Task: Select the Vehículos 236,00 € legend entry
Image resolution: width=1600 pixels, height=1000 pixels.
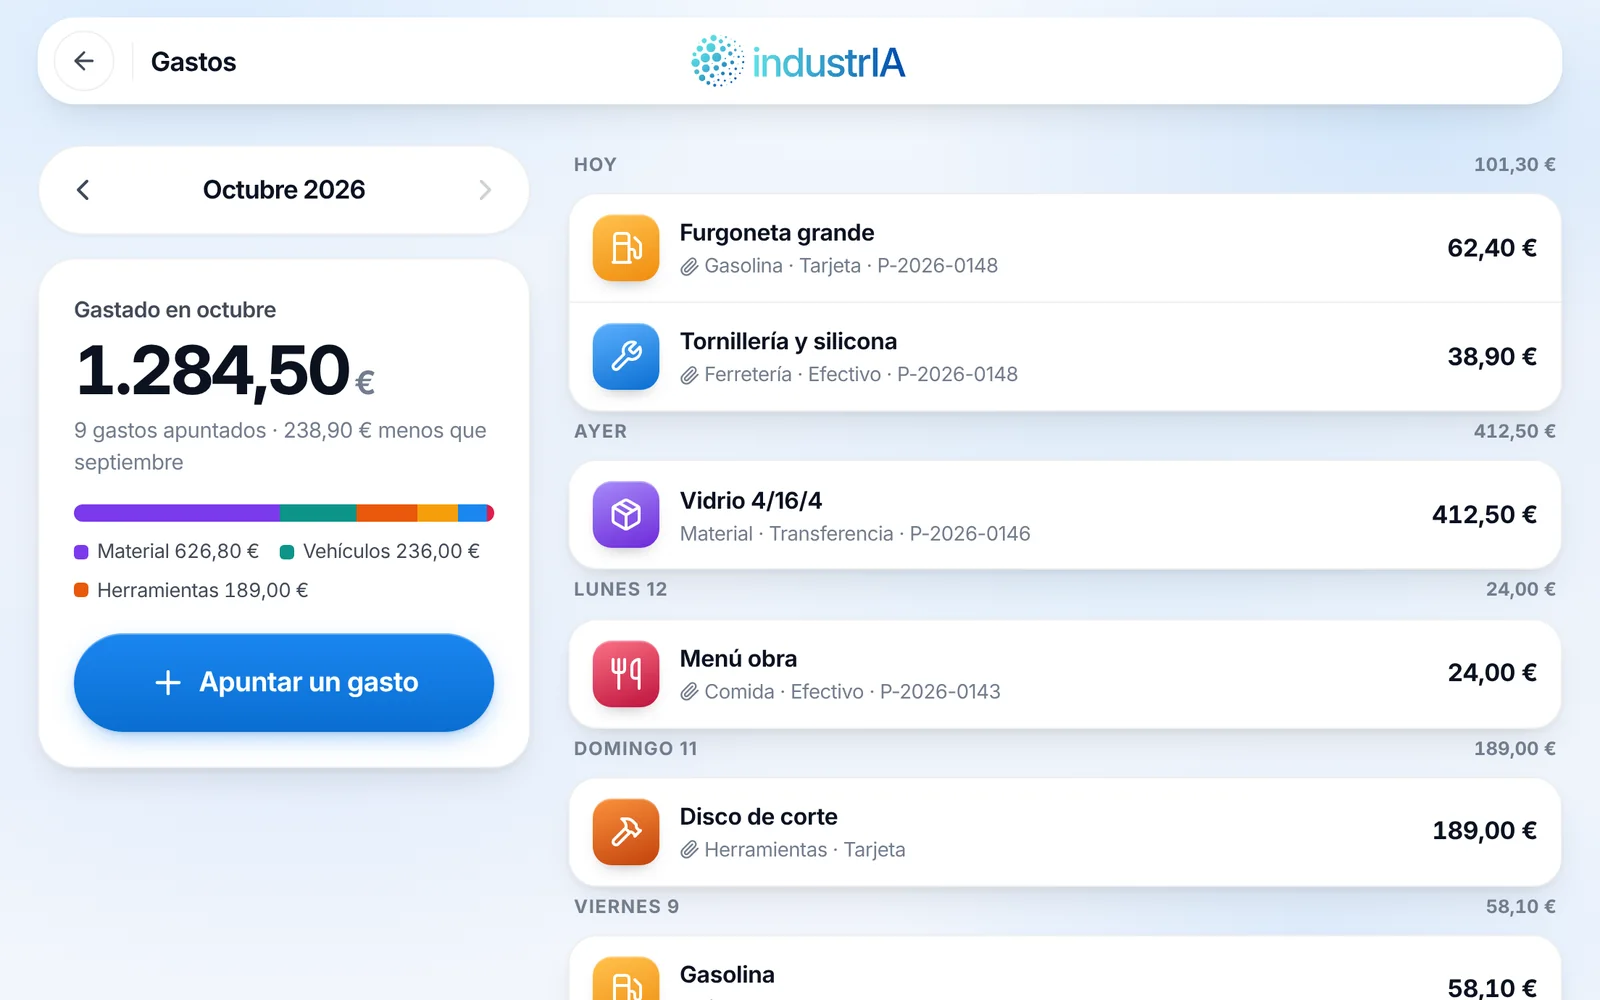Action: click(380, 552)
